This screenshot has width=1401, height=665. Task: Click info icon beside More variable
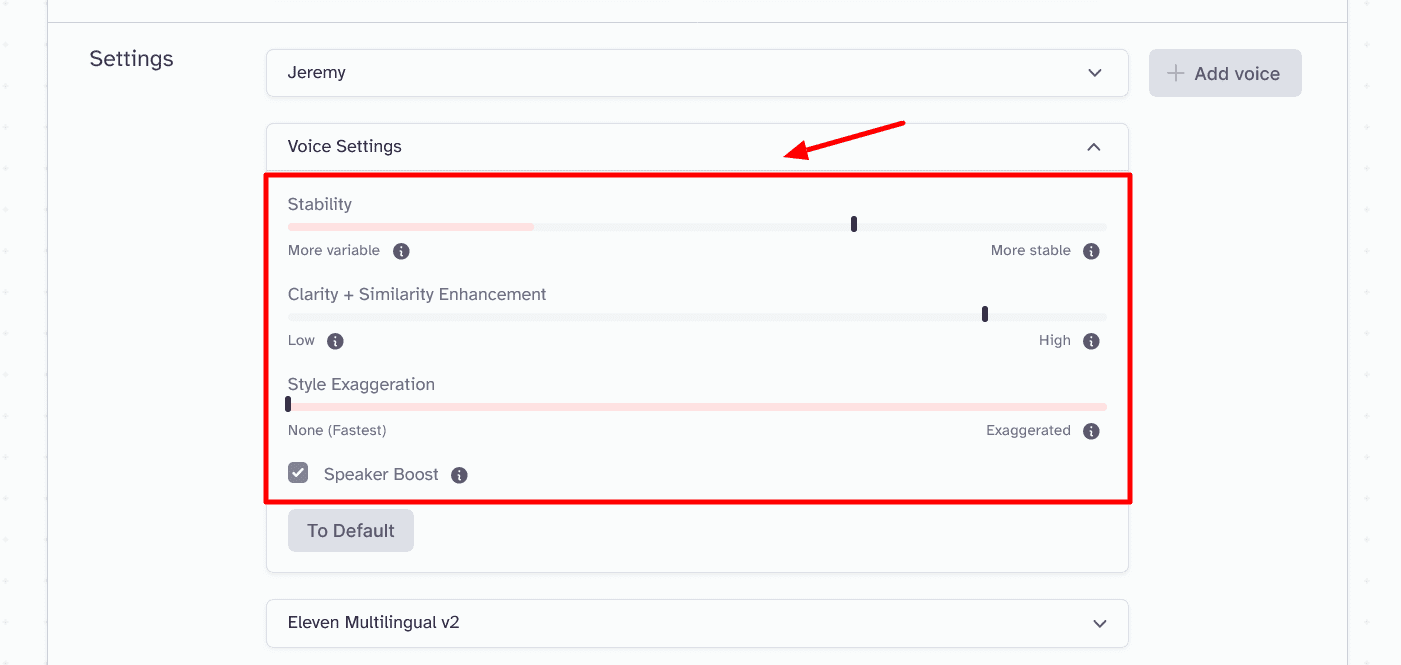(x=401, y=251)
